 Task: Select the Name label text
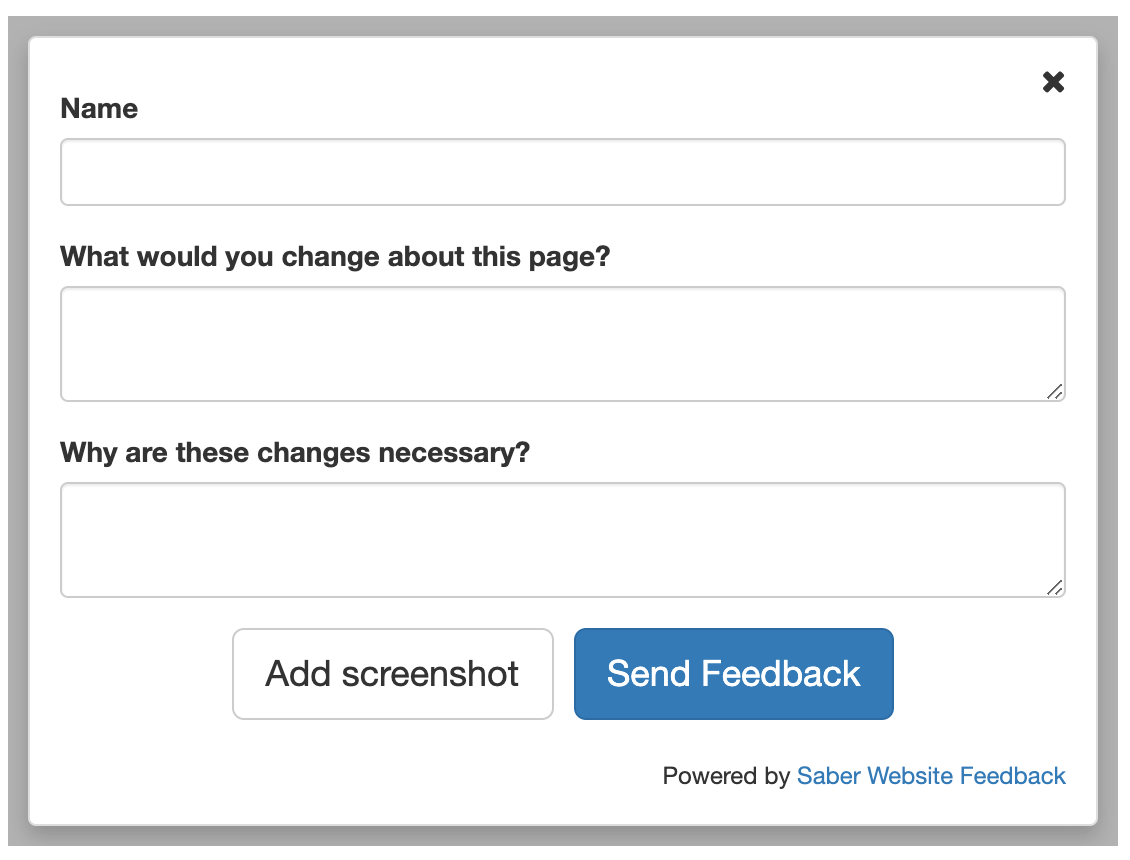[99, 108]
